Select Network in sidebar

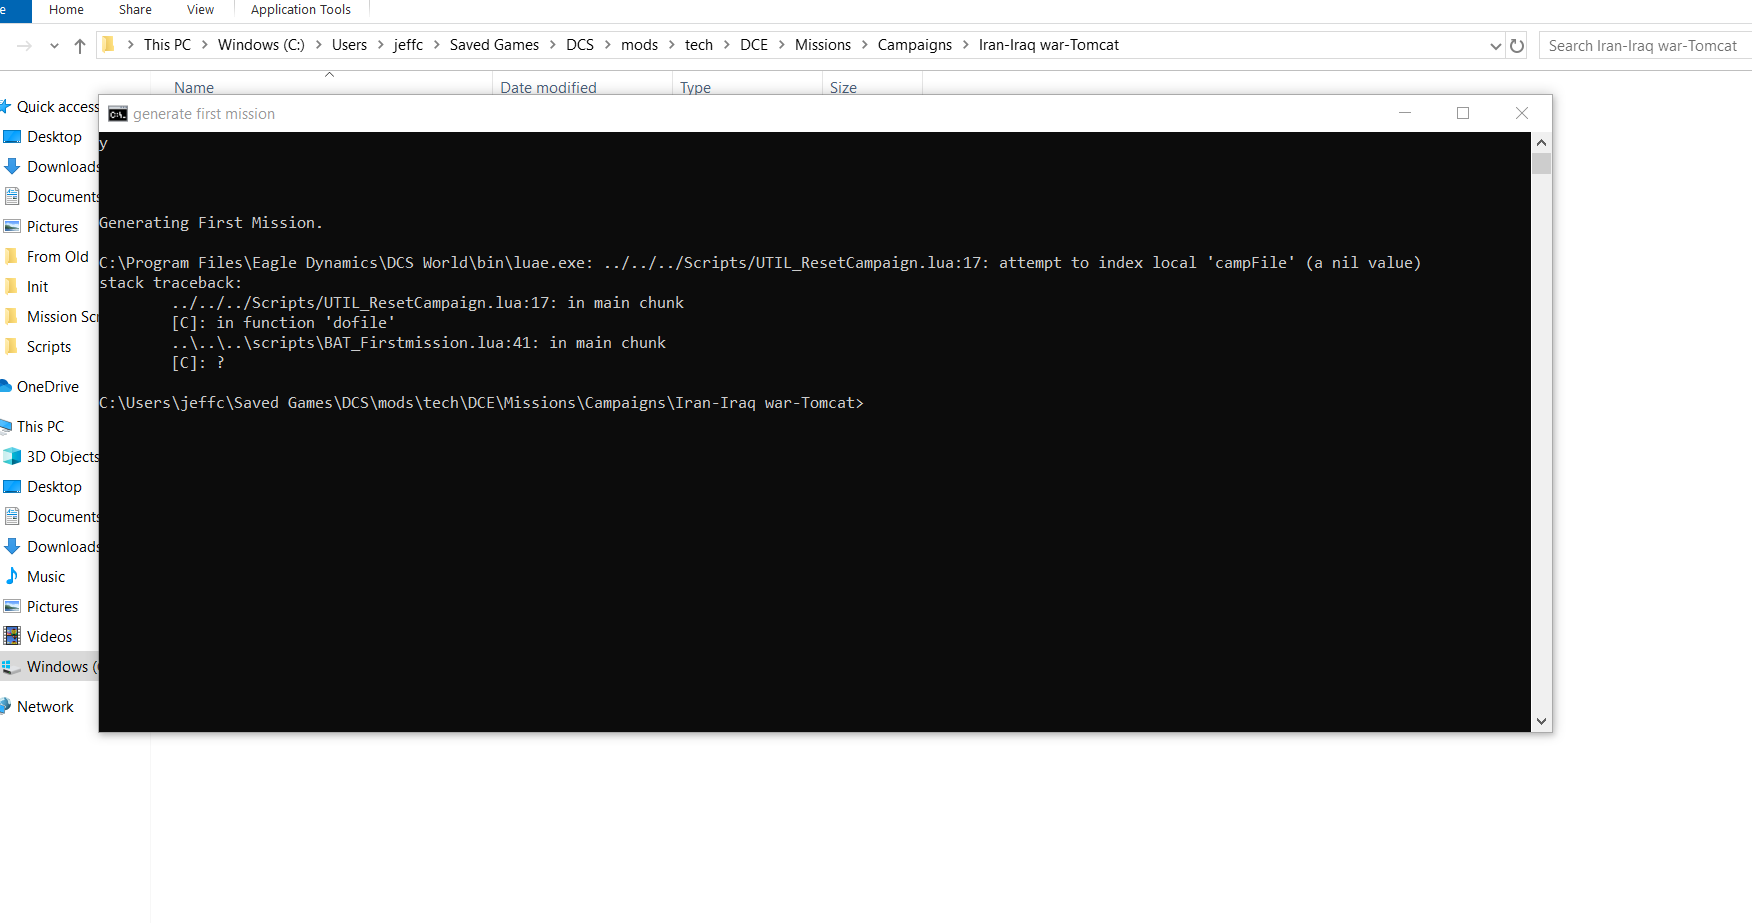point(45,707)
